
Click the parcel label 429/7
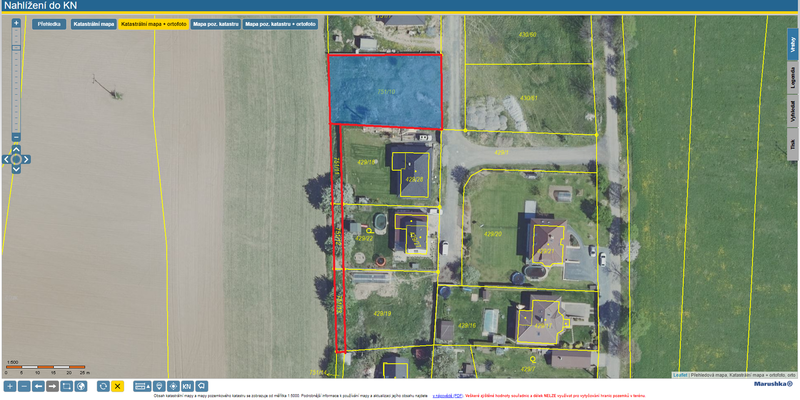pos(528,368)
